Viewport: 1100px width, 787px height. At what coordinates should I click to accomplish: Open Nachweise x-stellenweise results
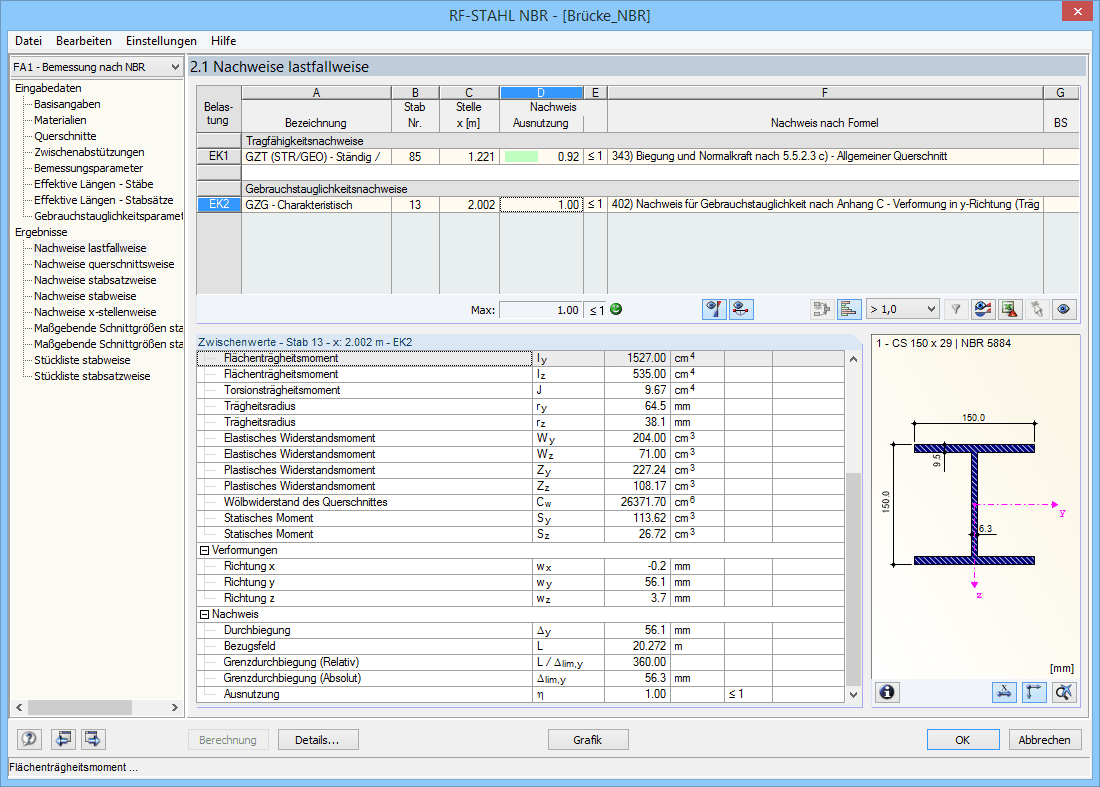click(95, 312)
